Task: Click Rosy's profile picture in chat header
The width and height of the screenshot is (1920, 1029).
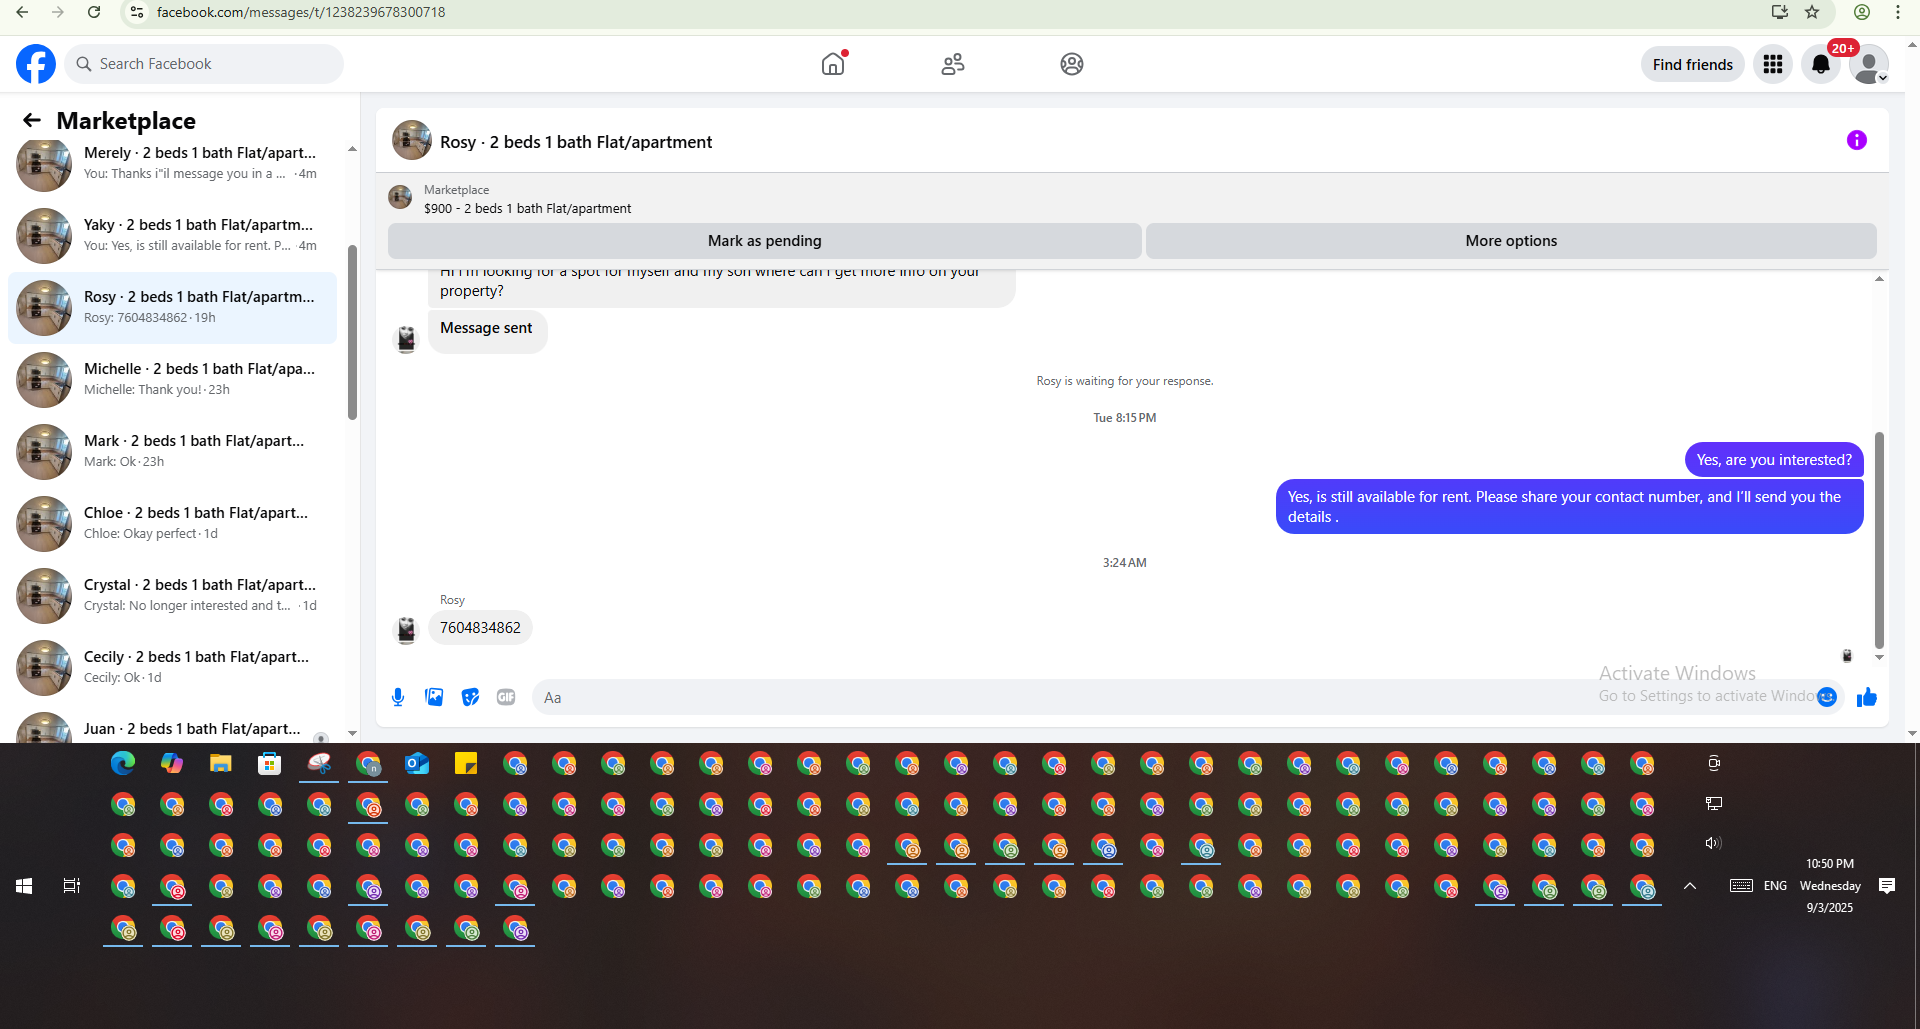Action: (x=412, y=141)
